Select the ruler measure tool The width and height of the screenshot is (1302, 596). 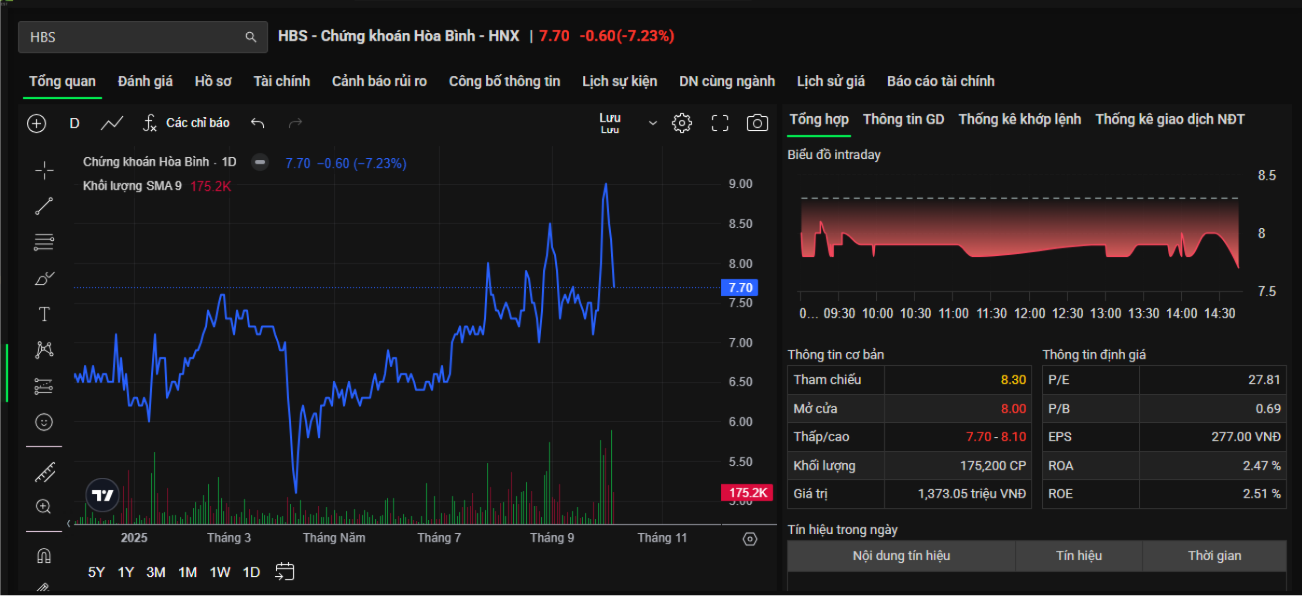coord(44,472)
